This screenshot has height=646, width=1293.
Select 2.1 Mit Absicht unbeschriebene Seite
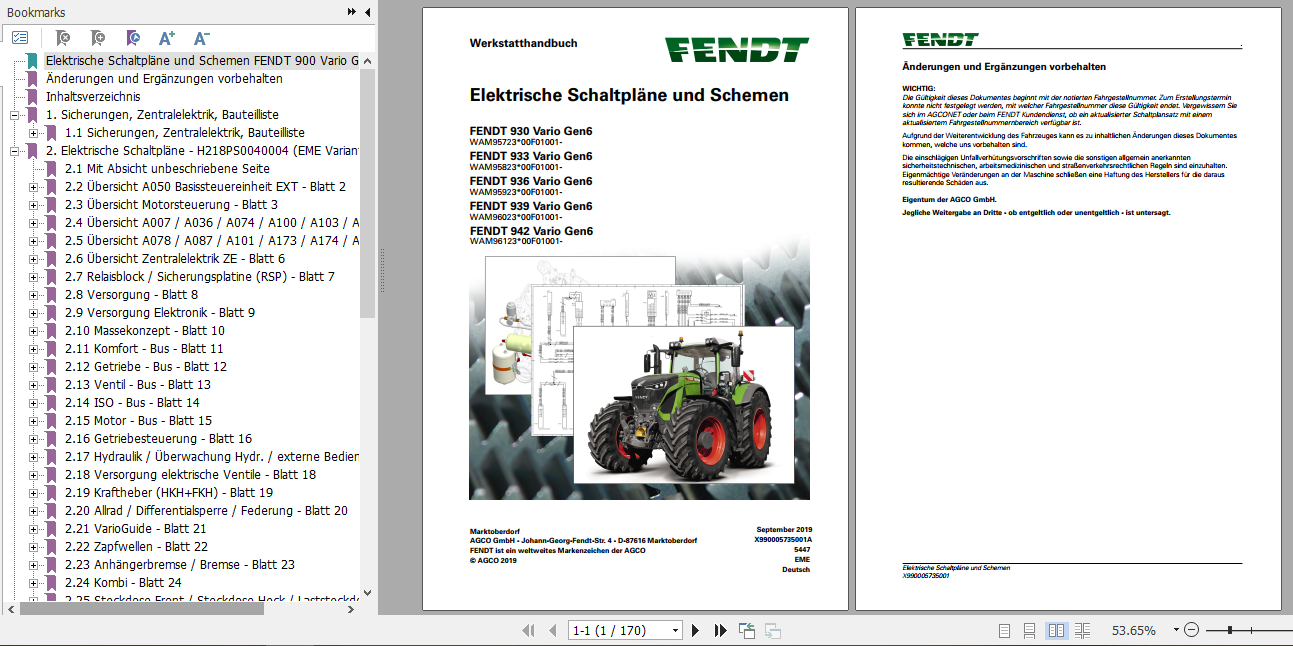point(167,169)
